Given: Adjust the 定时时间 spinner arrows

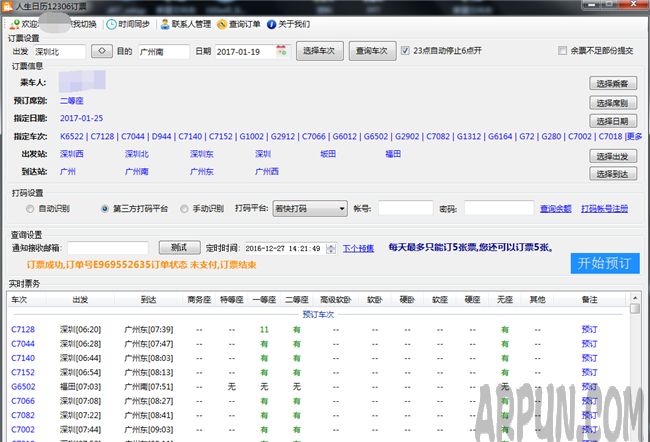Looking at the screenshot, I should 330,248.
